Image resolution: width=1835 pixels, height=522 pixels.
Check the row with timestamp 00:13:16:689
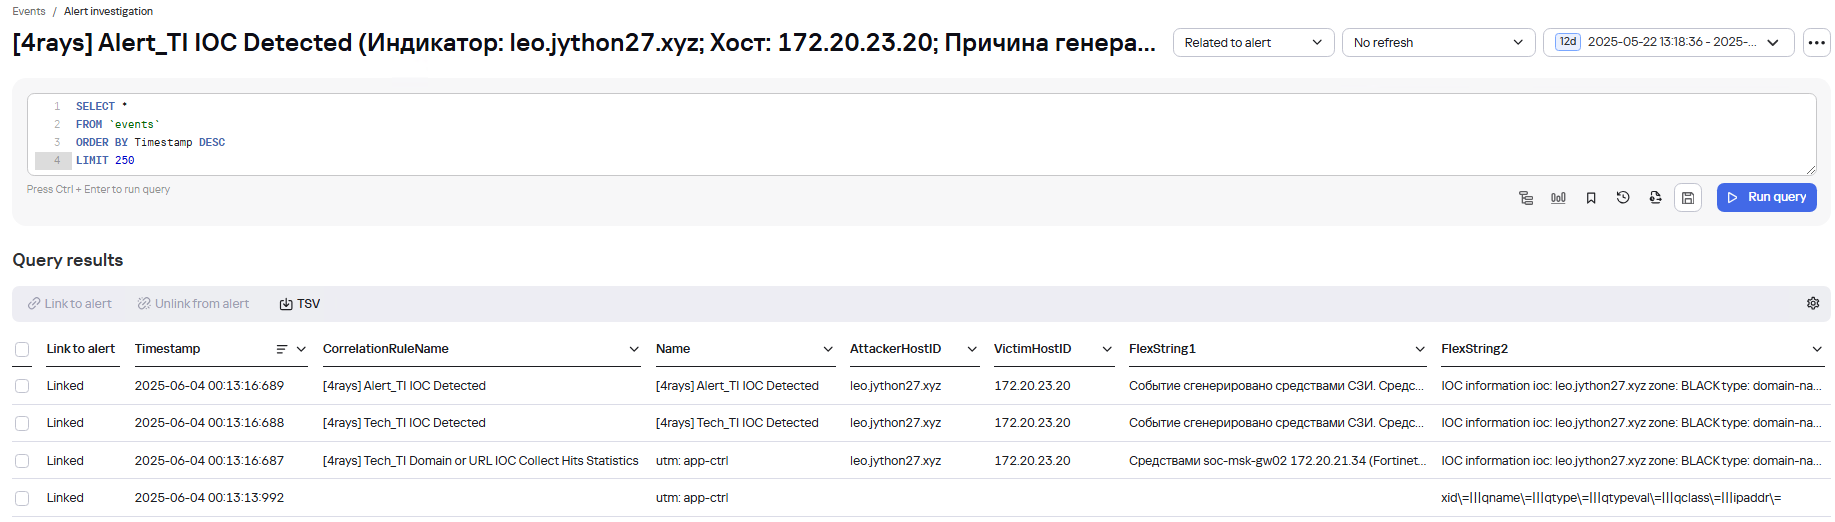tap(22, 386)
